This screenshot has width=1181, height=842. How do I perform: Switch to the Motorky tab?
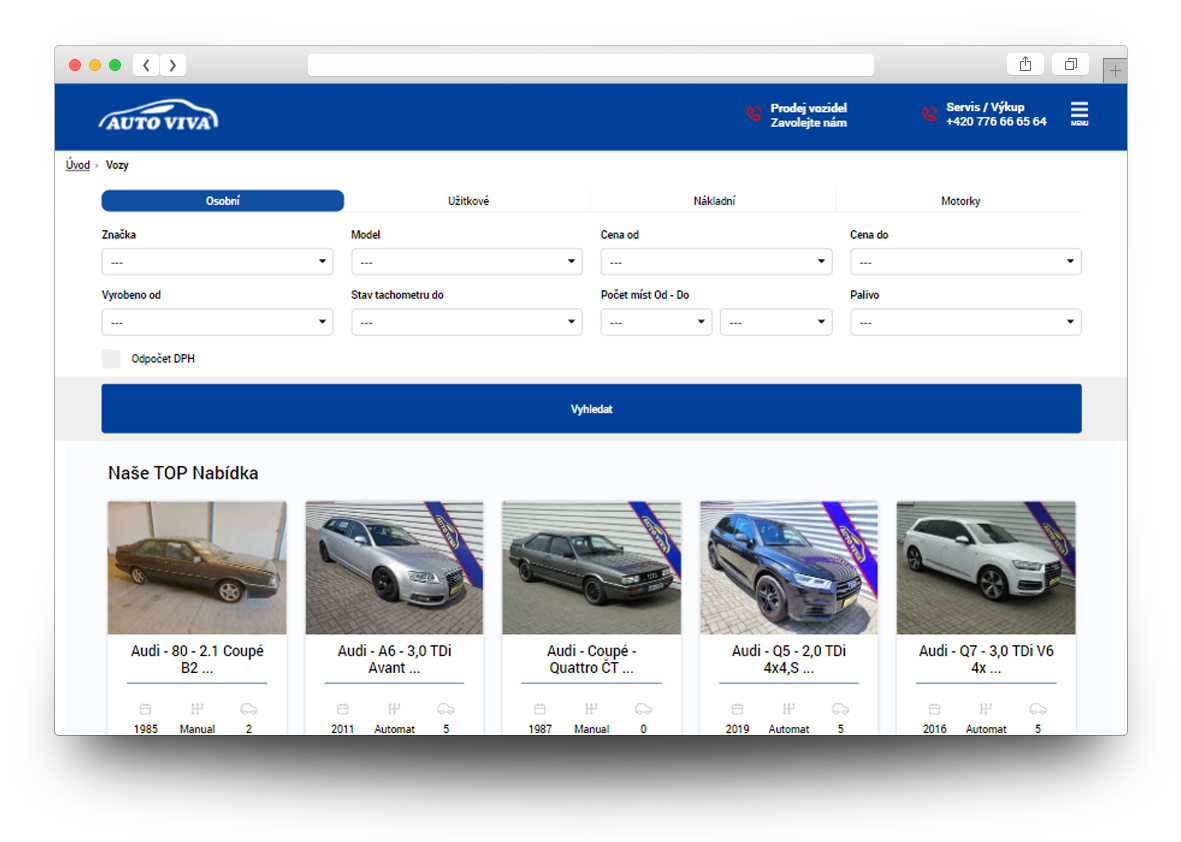(x=960, y=201)
